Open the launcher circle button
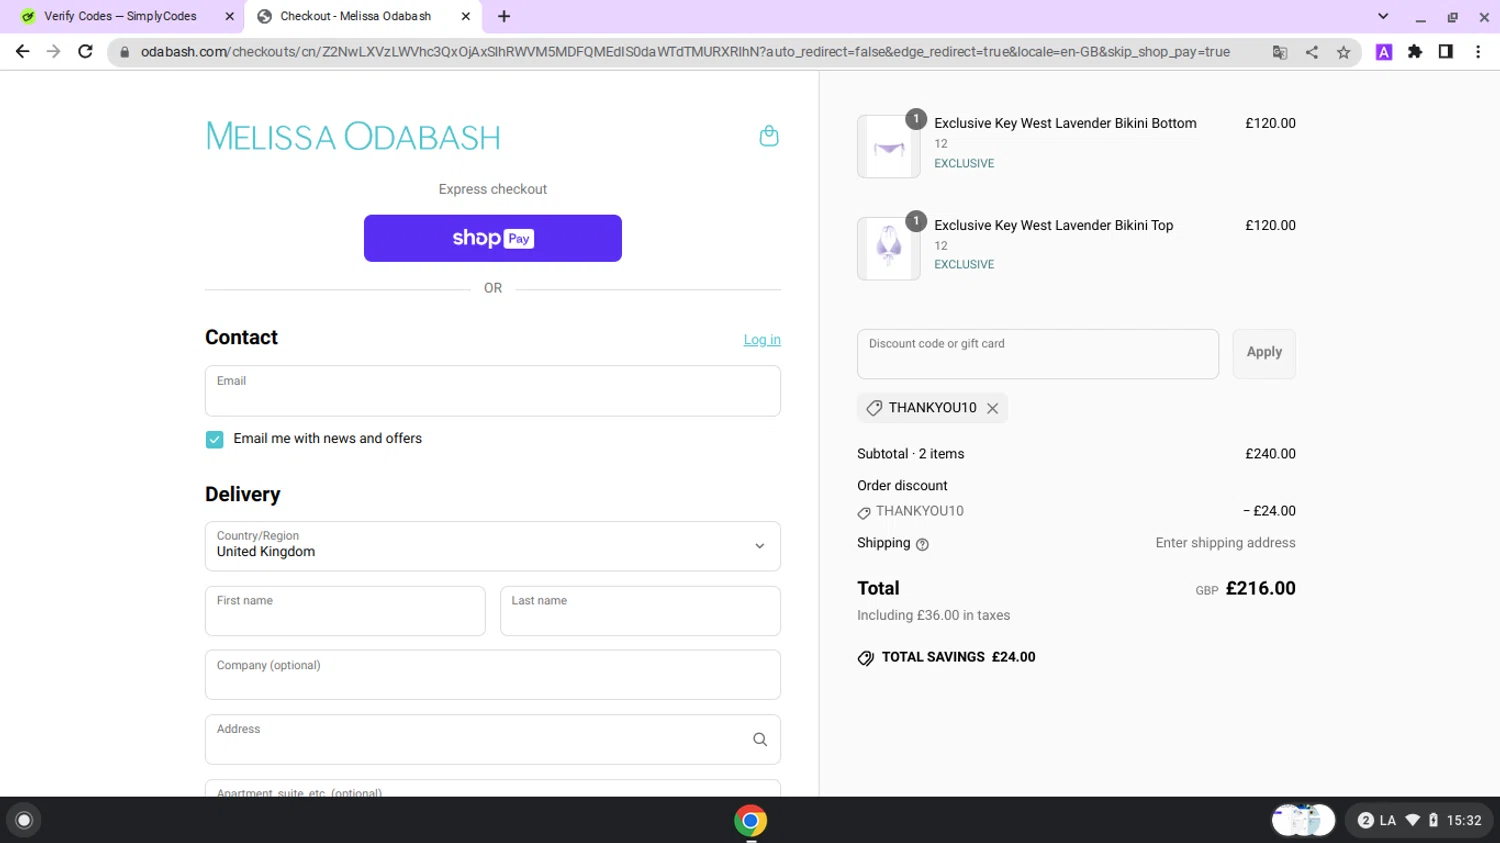The image size is (1500, 843). (x=24, y=820)
